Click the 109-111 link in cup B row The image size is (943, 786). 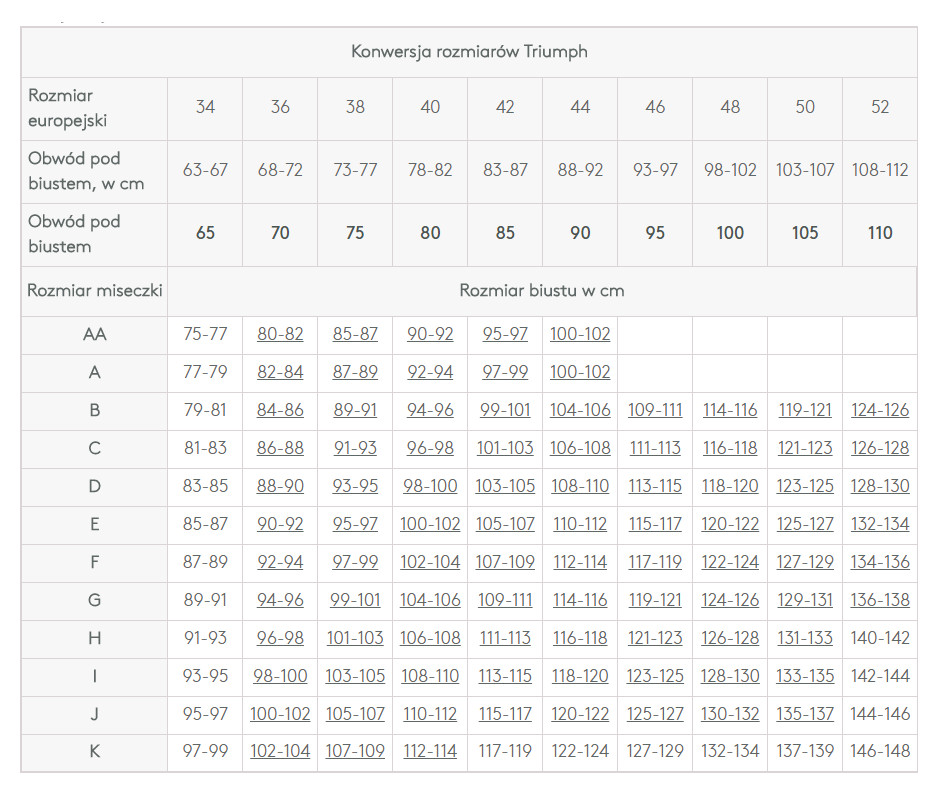(x=655, y=410)
